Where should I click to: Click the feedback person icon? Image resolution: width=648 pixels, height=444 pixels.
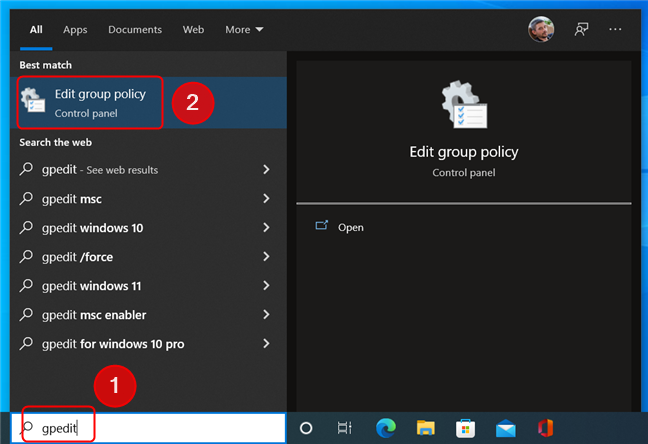581,29
